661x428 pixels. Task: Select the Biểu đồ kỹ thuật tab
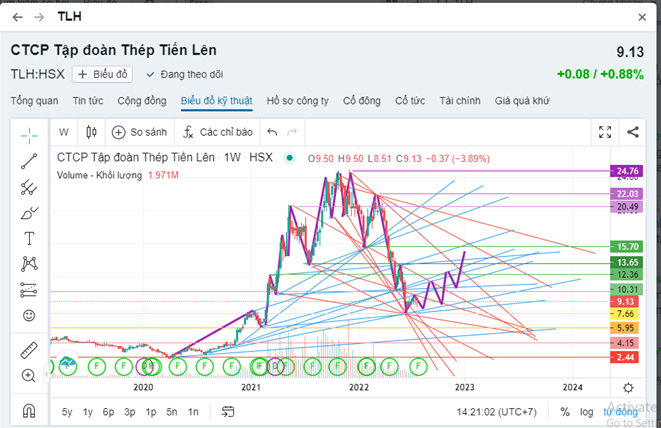tap(217, 101)
